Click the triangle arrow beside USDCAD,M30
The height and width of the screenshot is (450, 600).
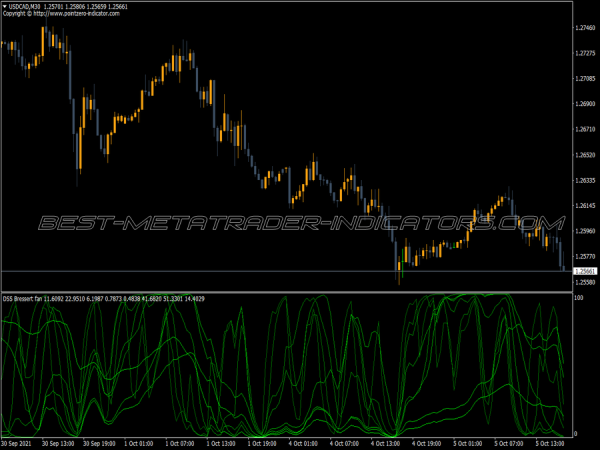(x=5, y=6)
